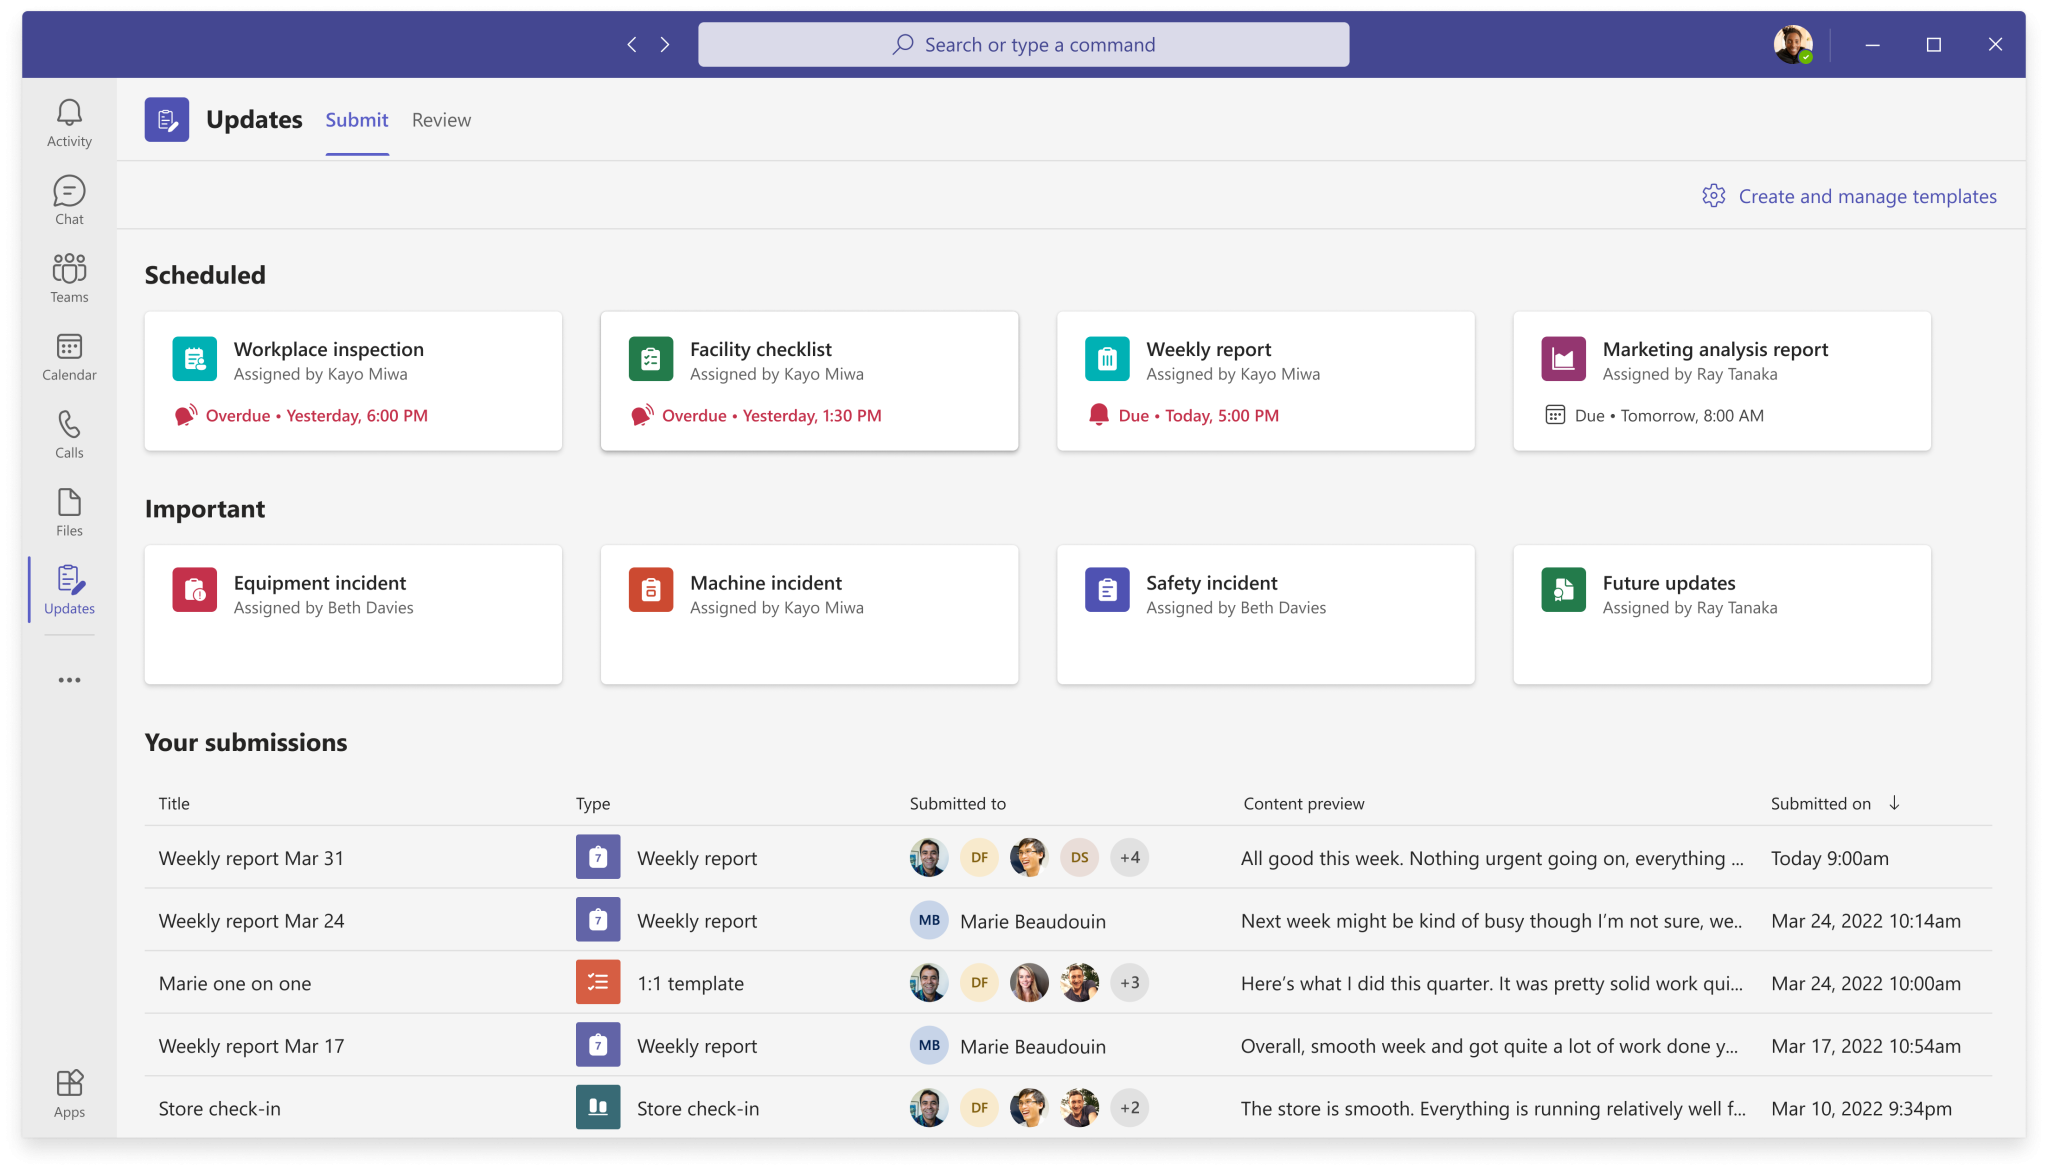The height and width of the screenshot is (1171, 2048).
Task: Click the Machine incident card icon
Action: (x=650, y=590)
